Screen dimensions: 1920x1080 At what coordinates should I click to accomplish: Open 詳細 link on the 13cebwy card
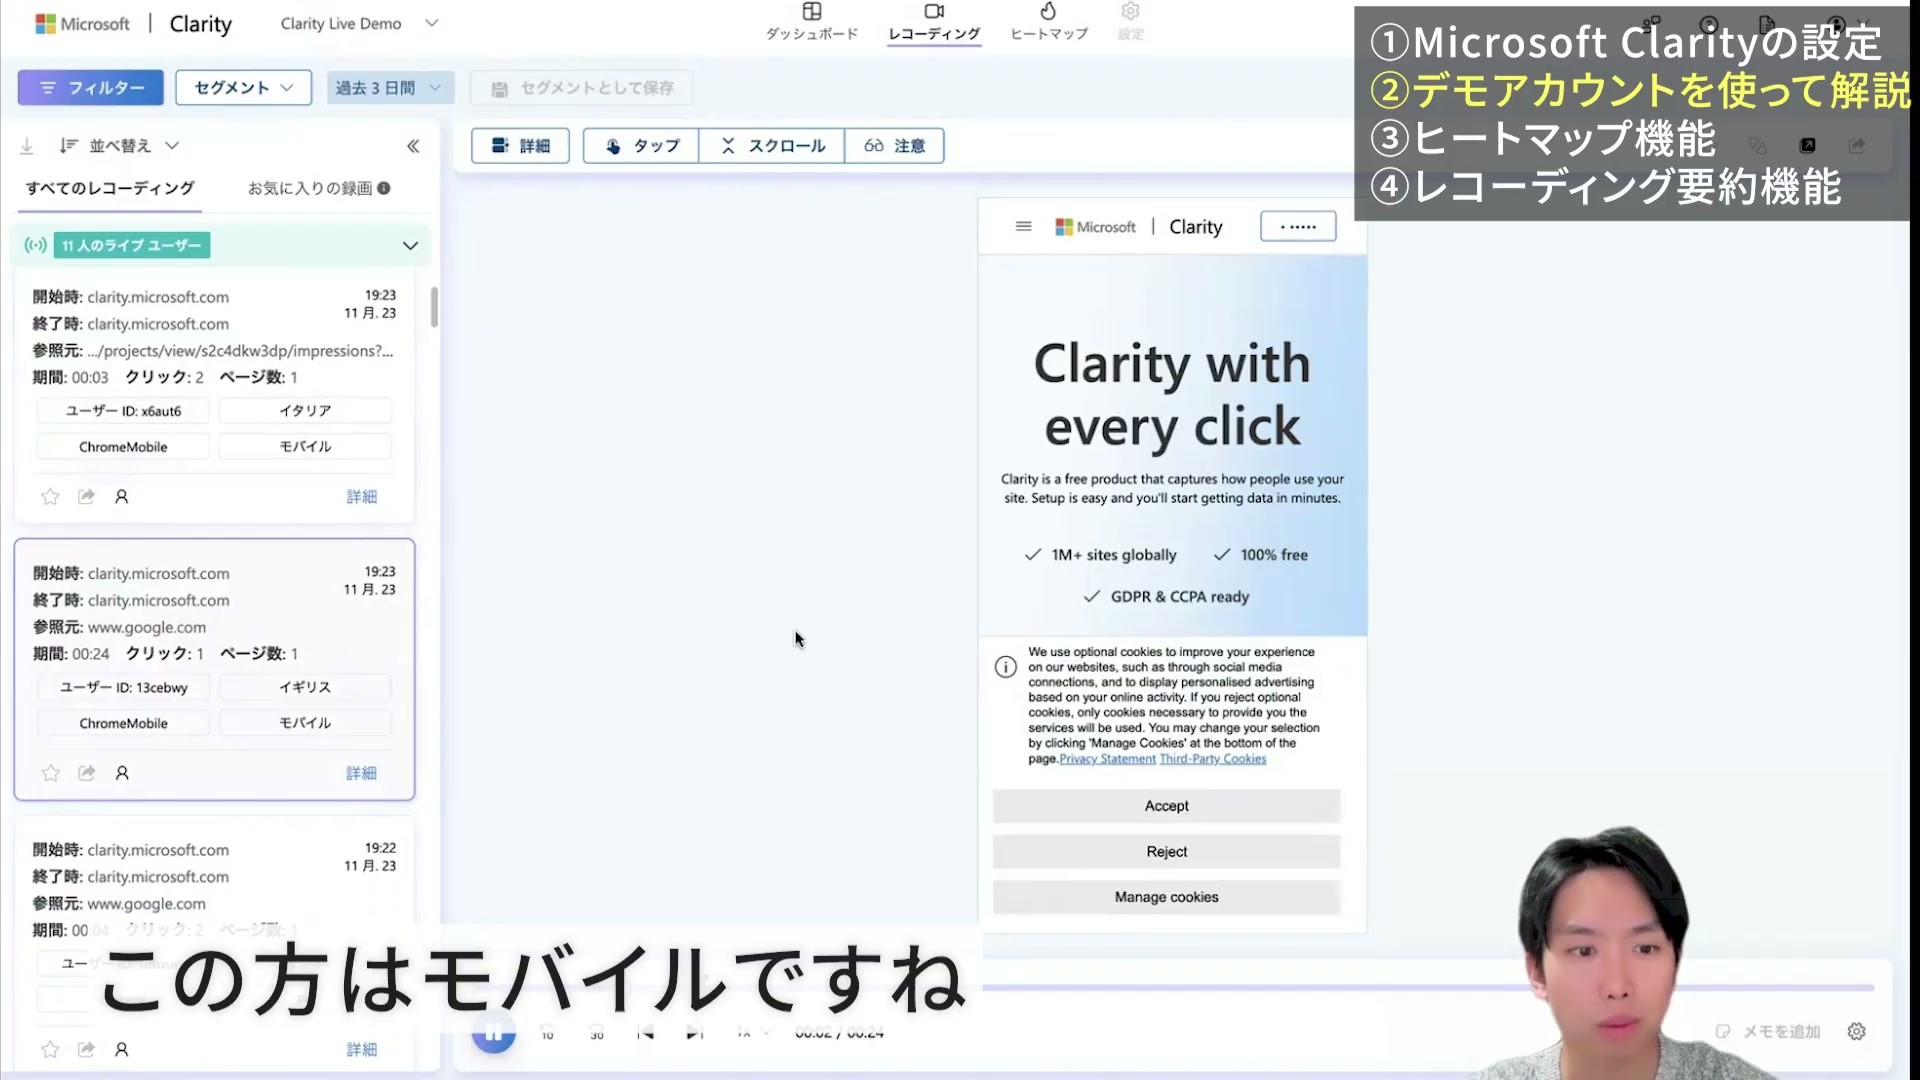pyautogui.click(x=362, y=773)
